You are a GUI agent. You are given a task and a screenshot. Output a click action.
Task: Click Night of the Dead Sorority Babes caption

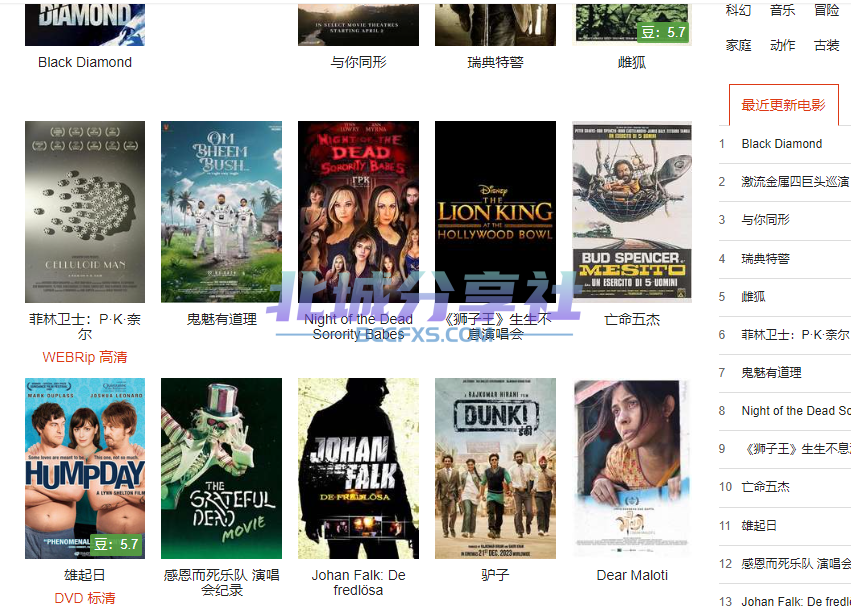point(358,326)
